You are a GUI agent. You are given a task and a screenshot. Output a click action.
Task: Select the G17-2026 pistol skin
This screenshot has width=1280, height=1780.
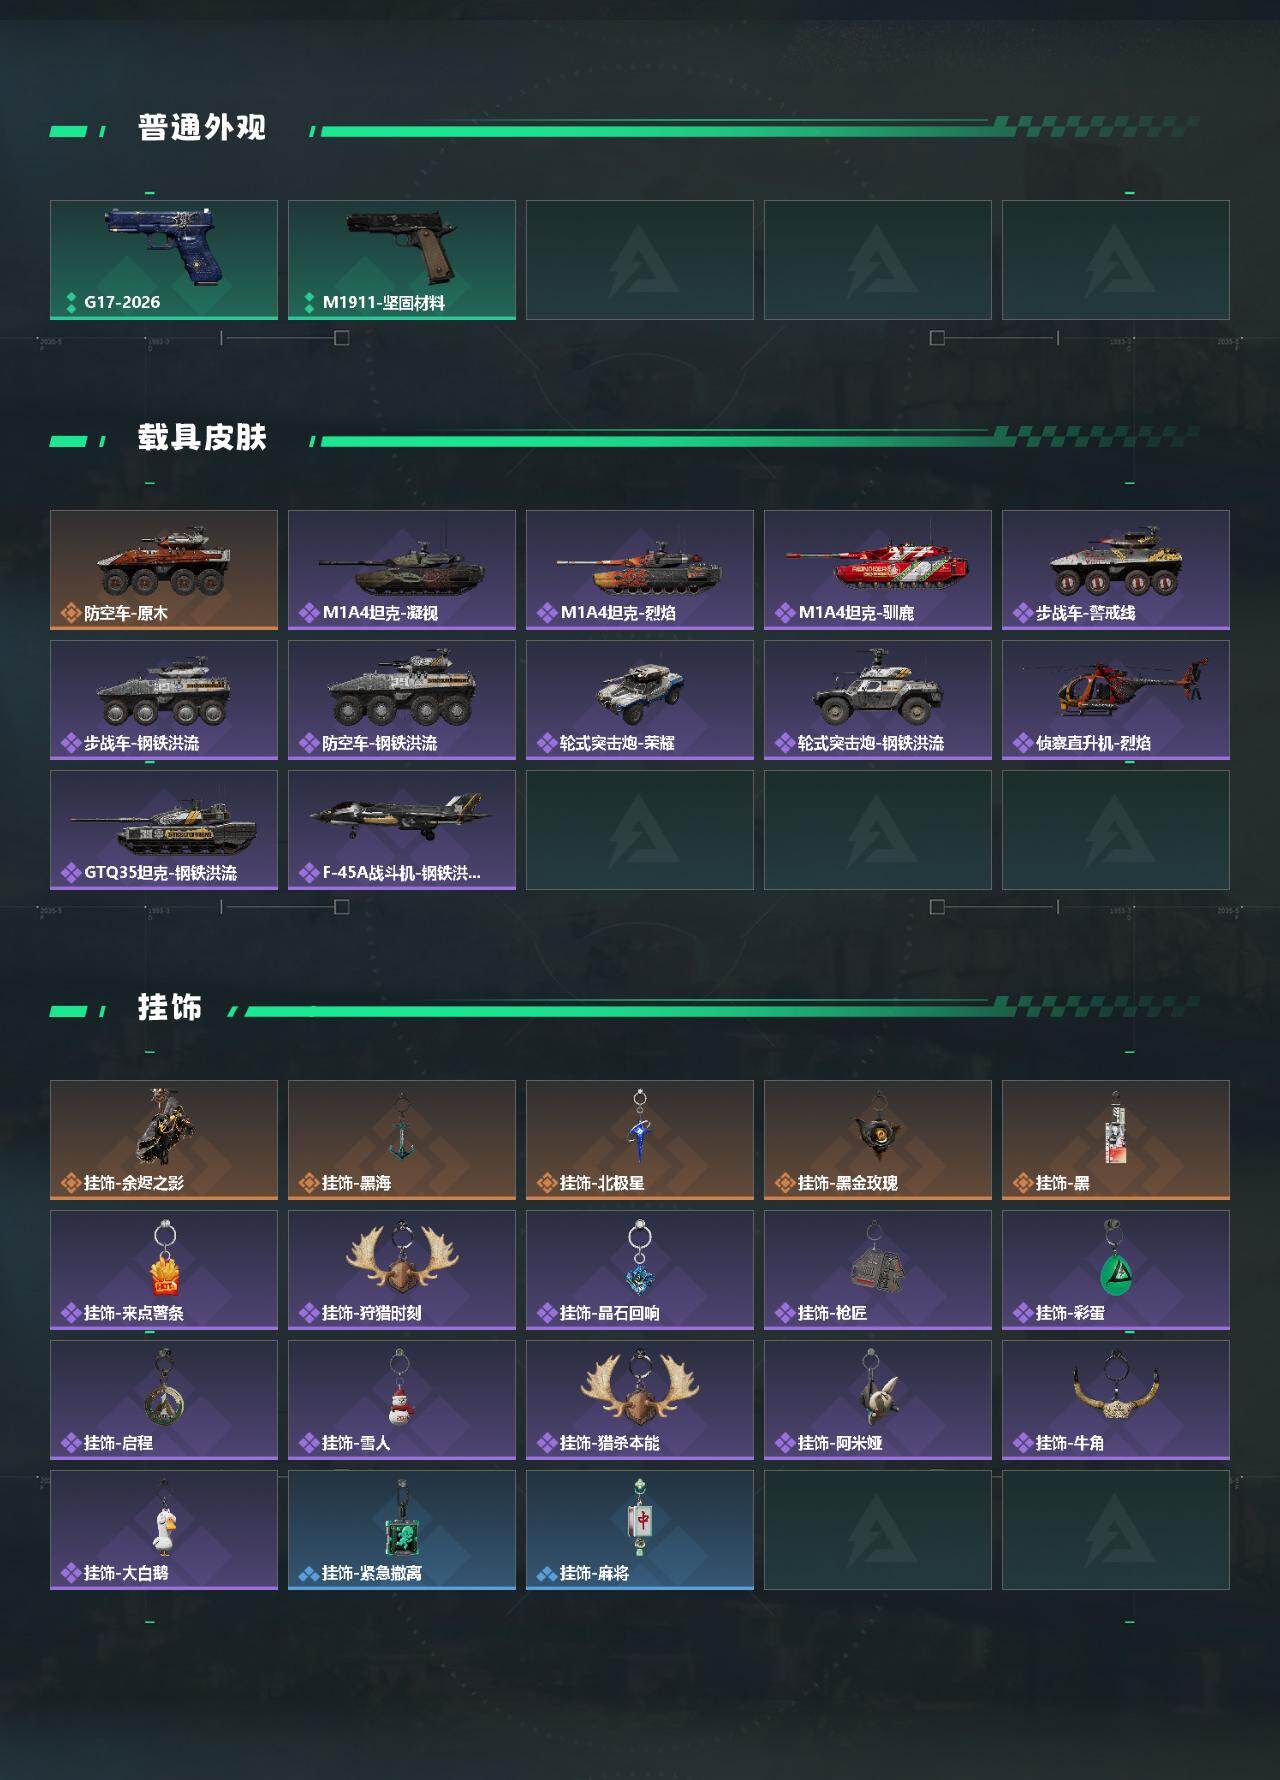164,260
